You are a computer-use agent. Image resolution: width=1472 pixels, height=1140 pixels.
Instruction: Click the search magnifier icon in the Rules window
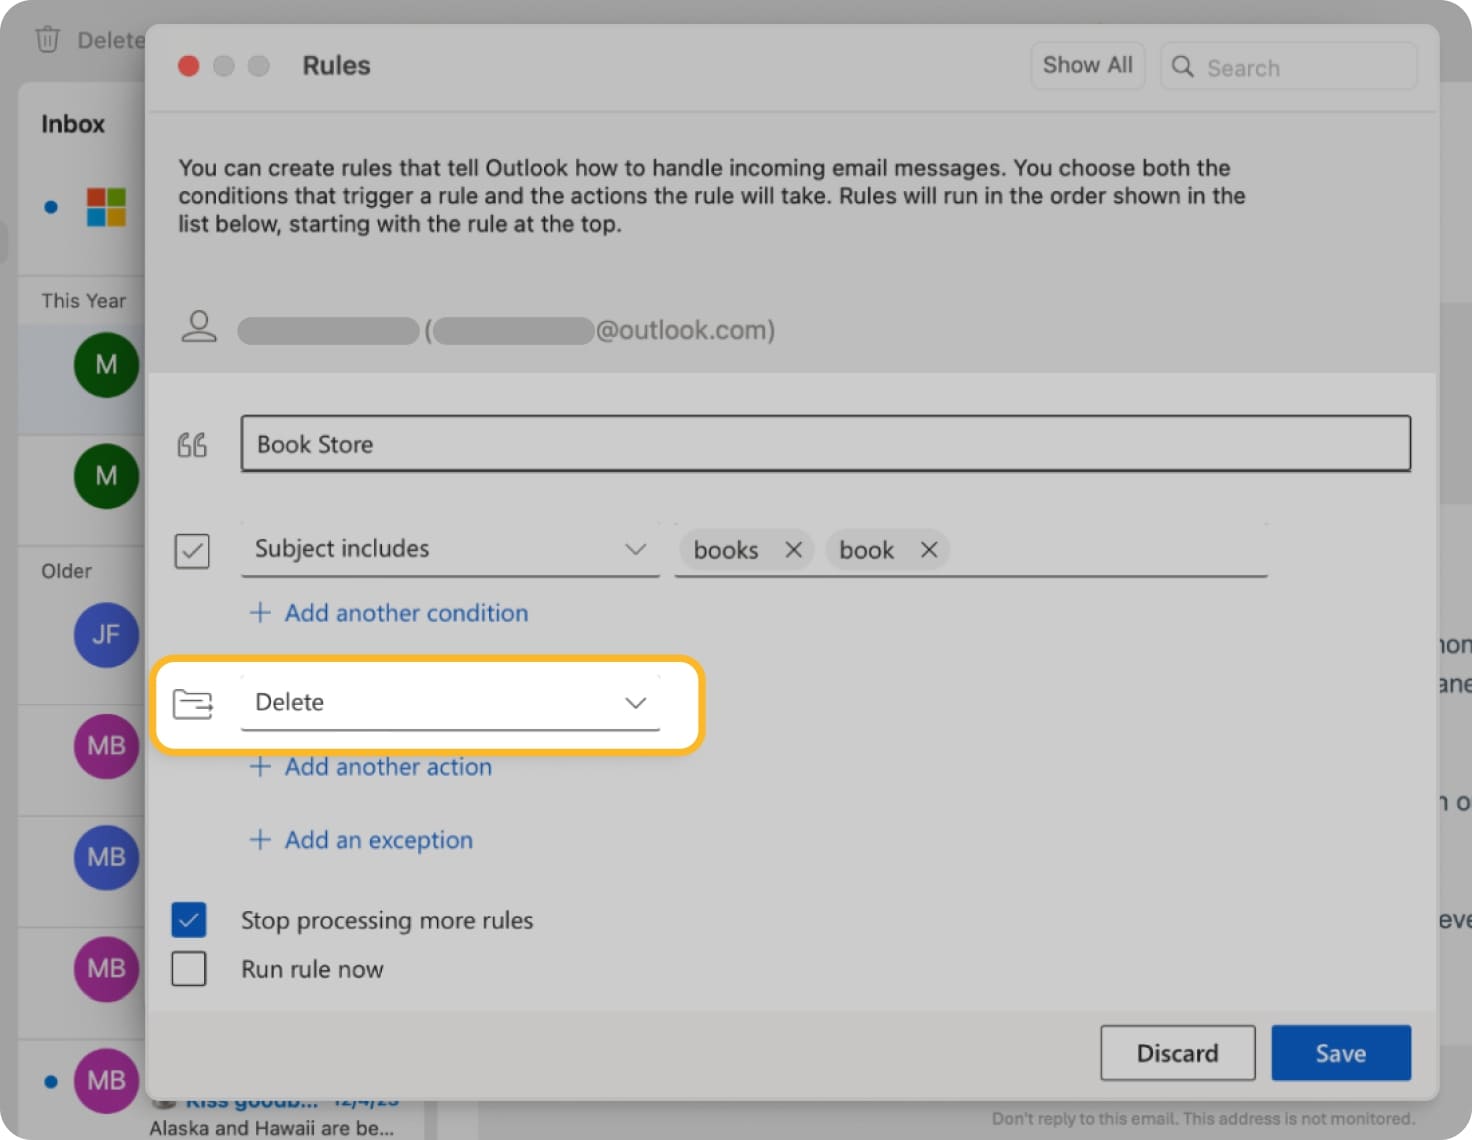click(x=1183, y=66)
